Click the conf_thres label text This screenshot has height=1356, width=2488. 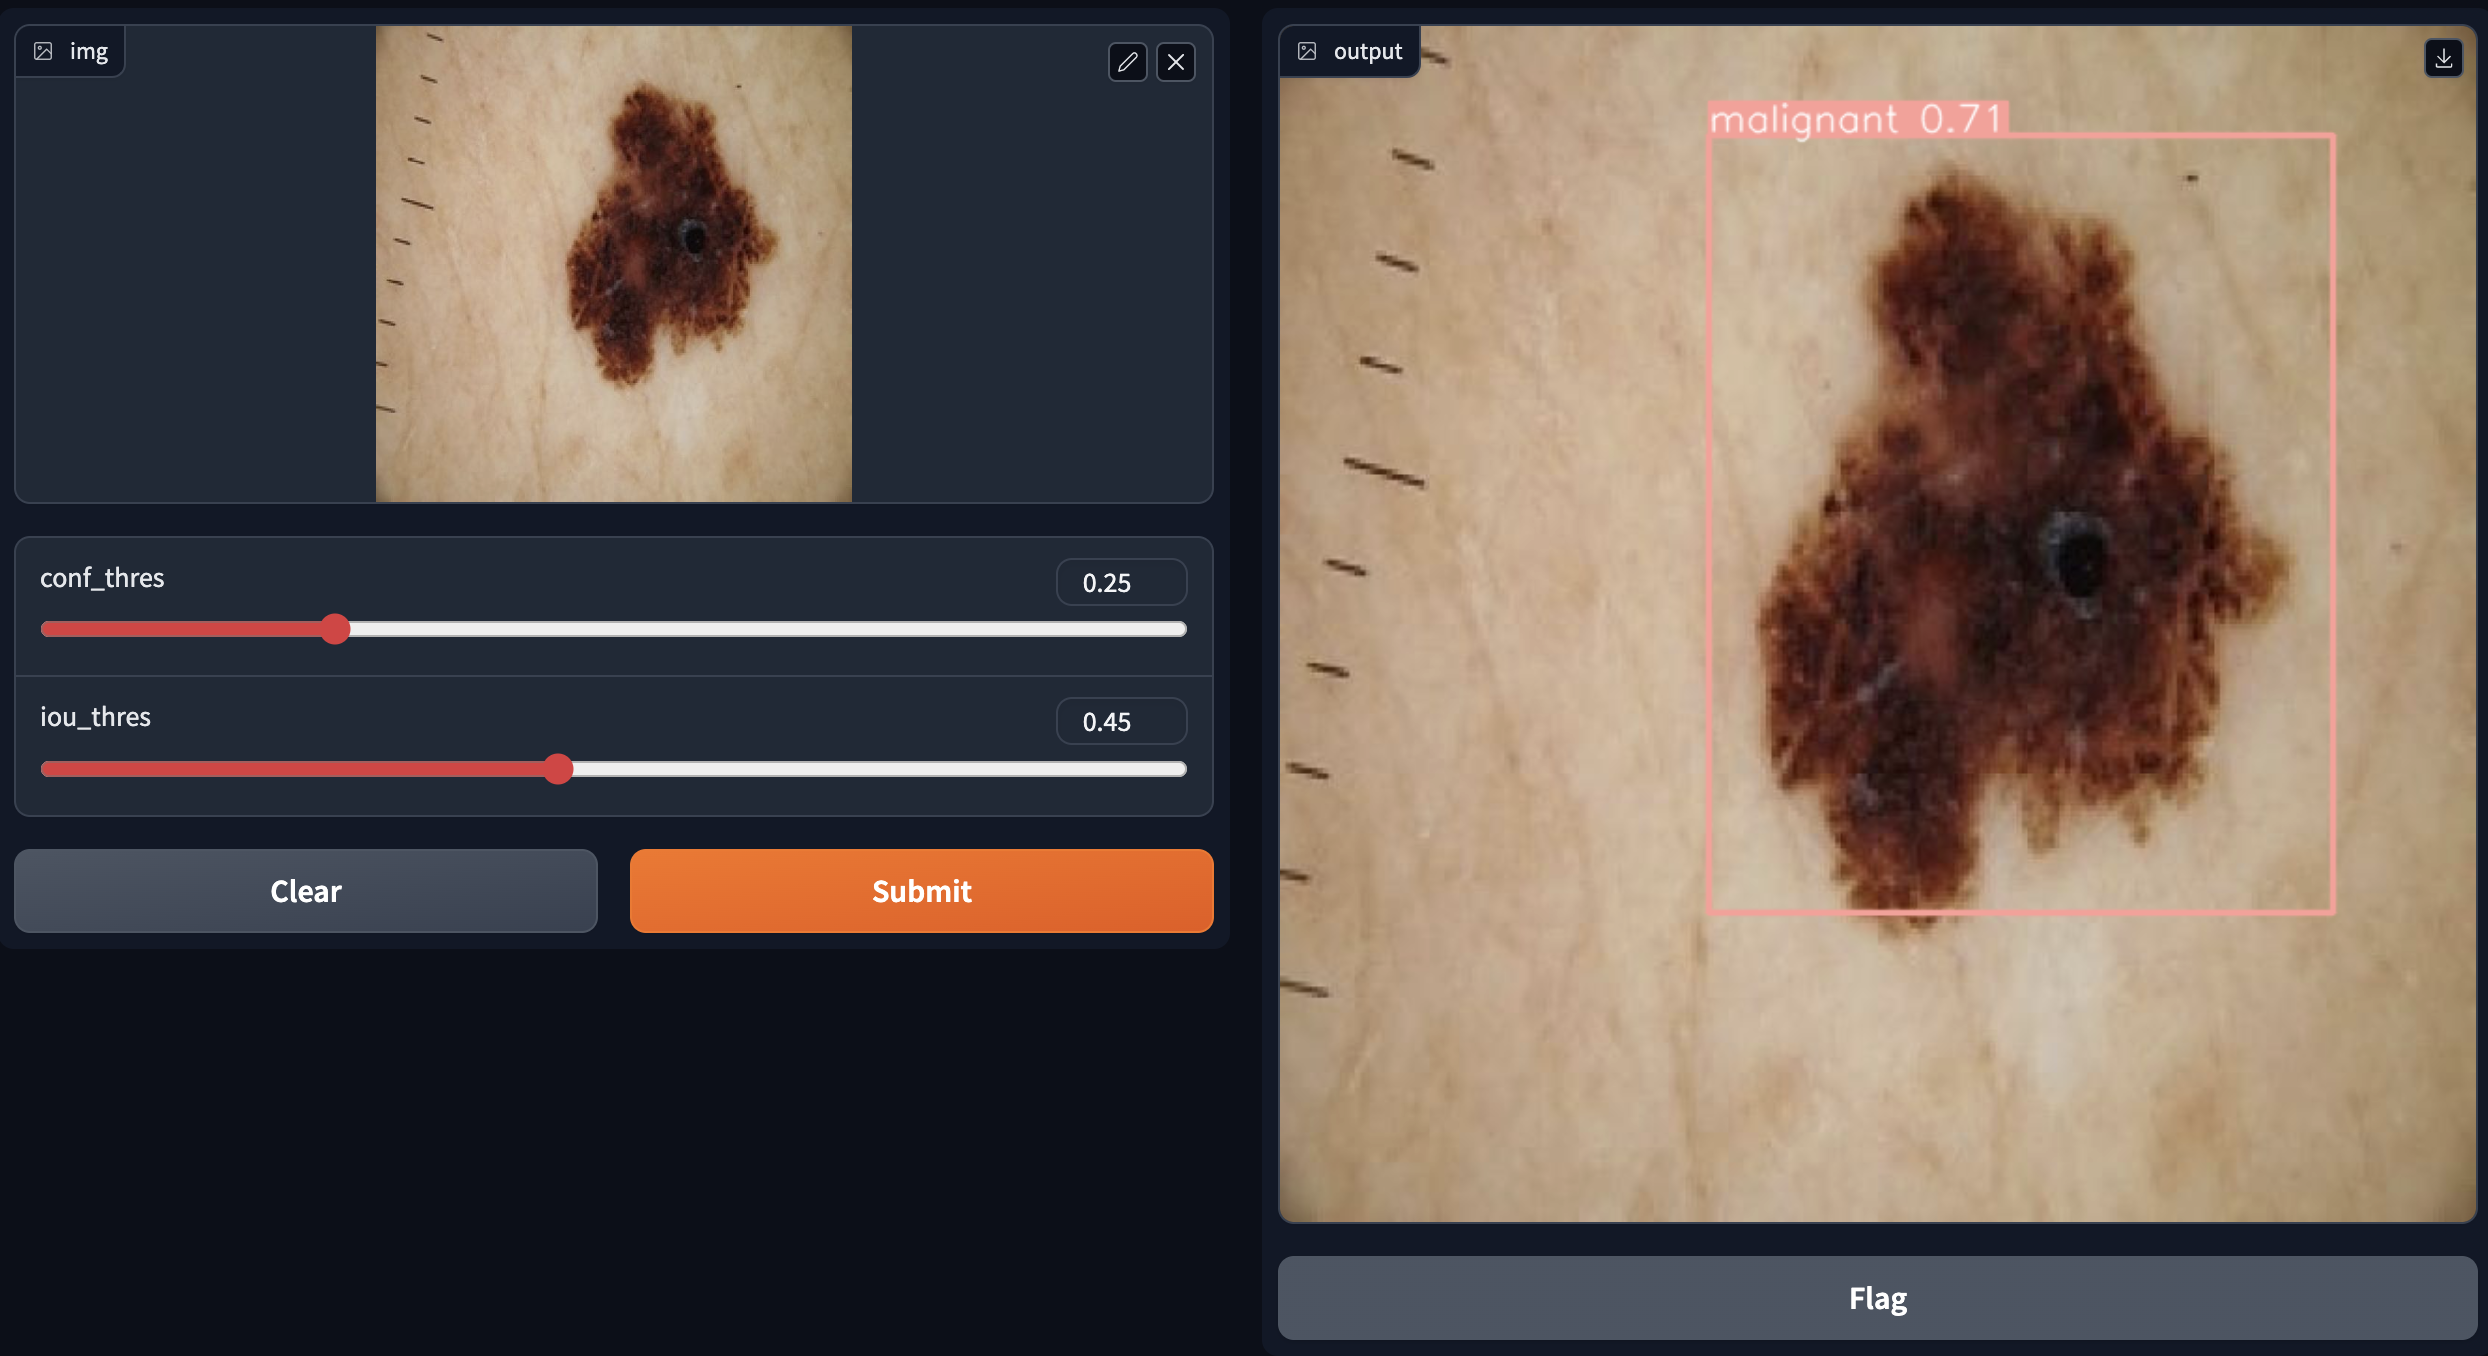[102, 578]
